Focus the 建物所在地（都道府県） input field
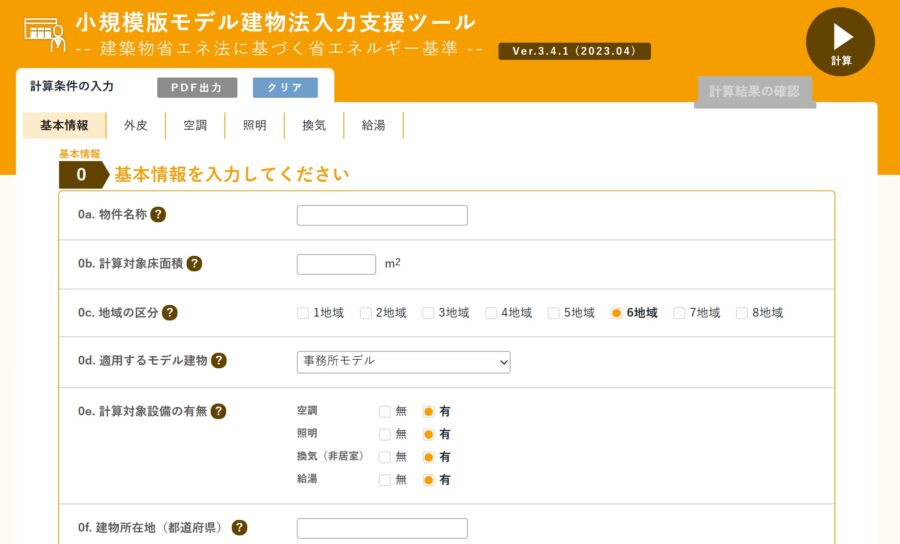This screenshot has width=900, height=544. 382,529
